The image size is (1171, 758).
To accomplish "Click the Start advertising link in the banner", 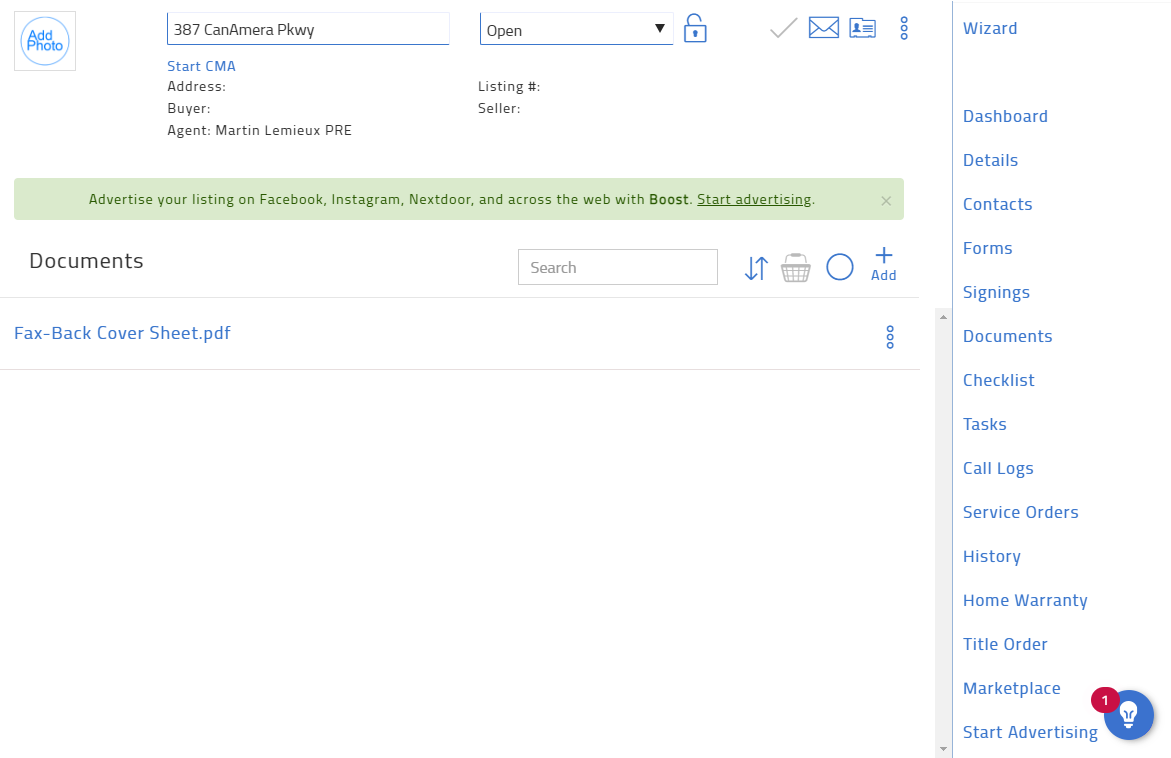I will click(754, 199).
